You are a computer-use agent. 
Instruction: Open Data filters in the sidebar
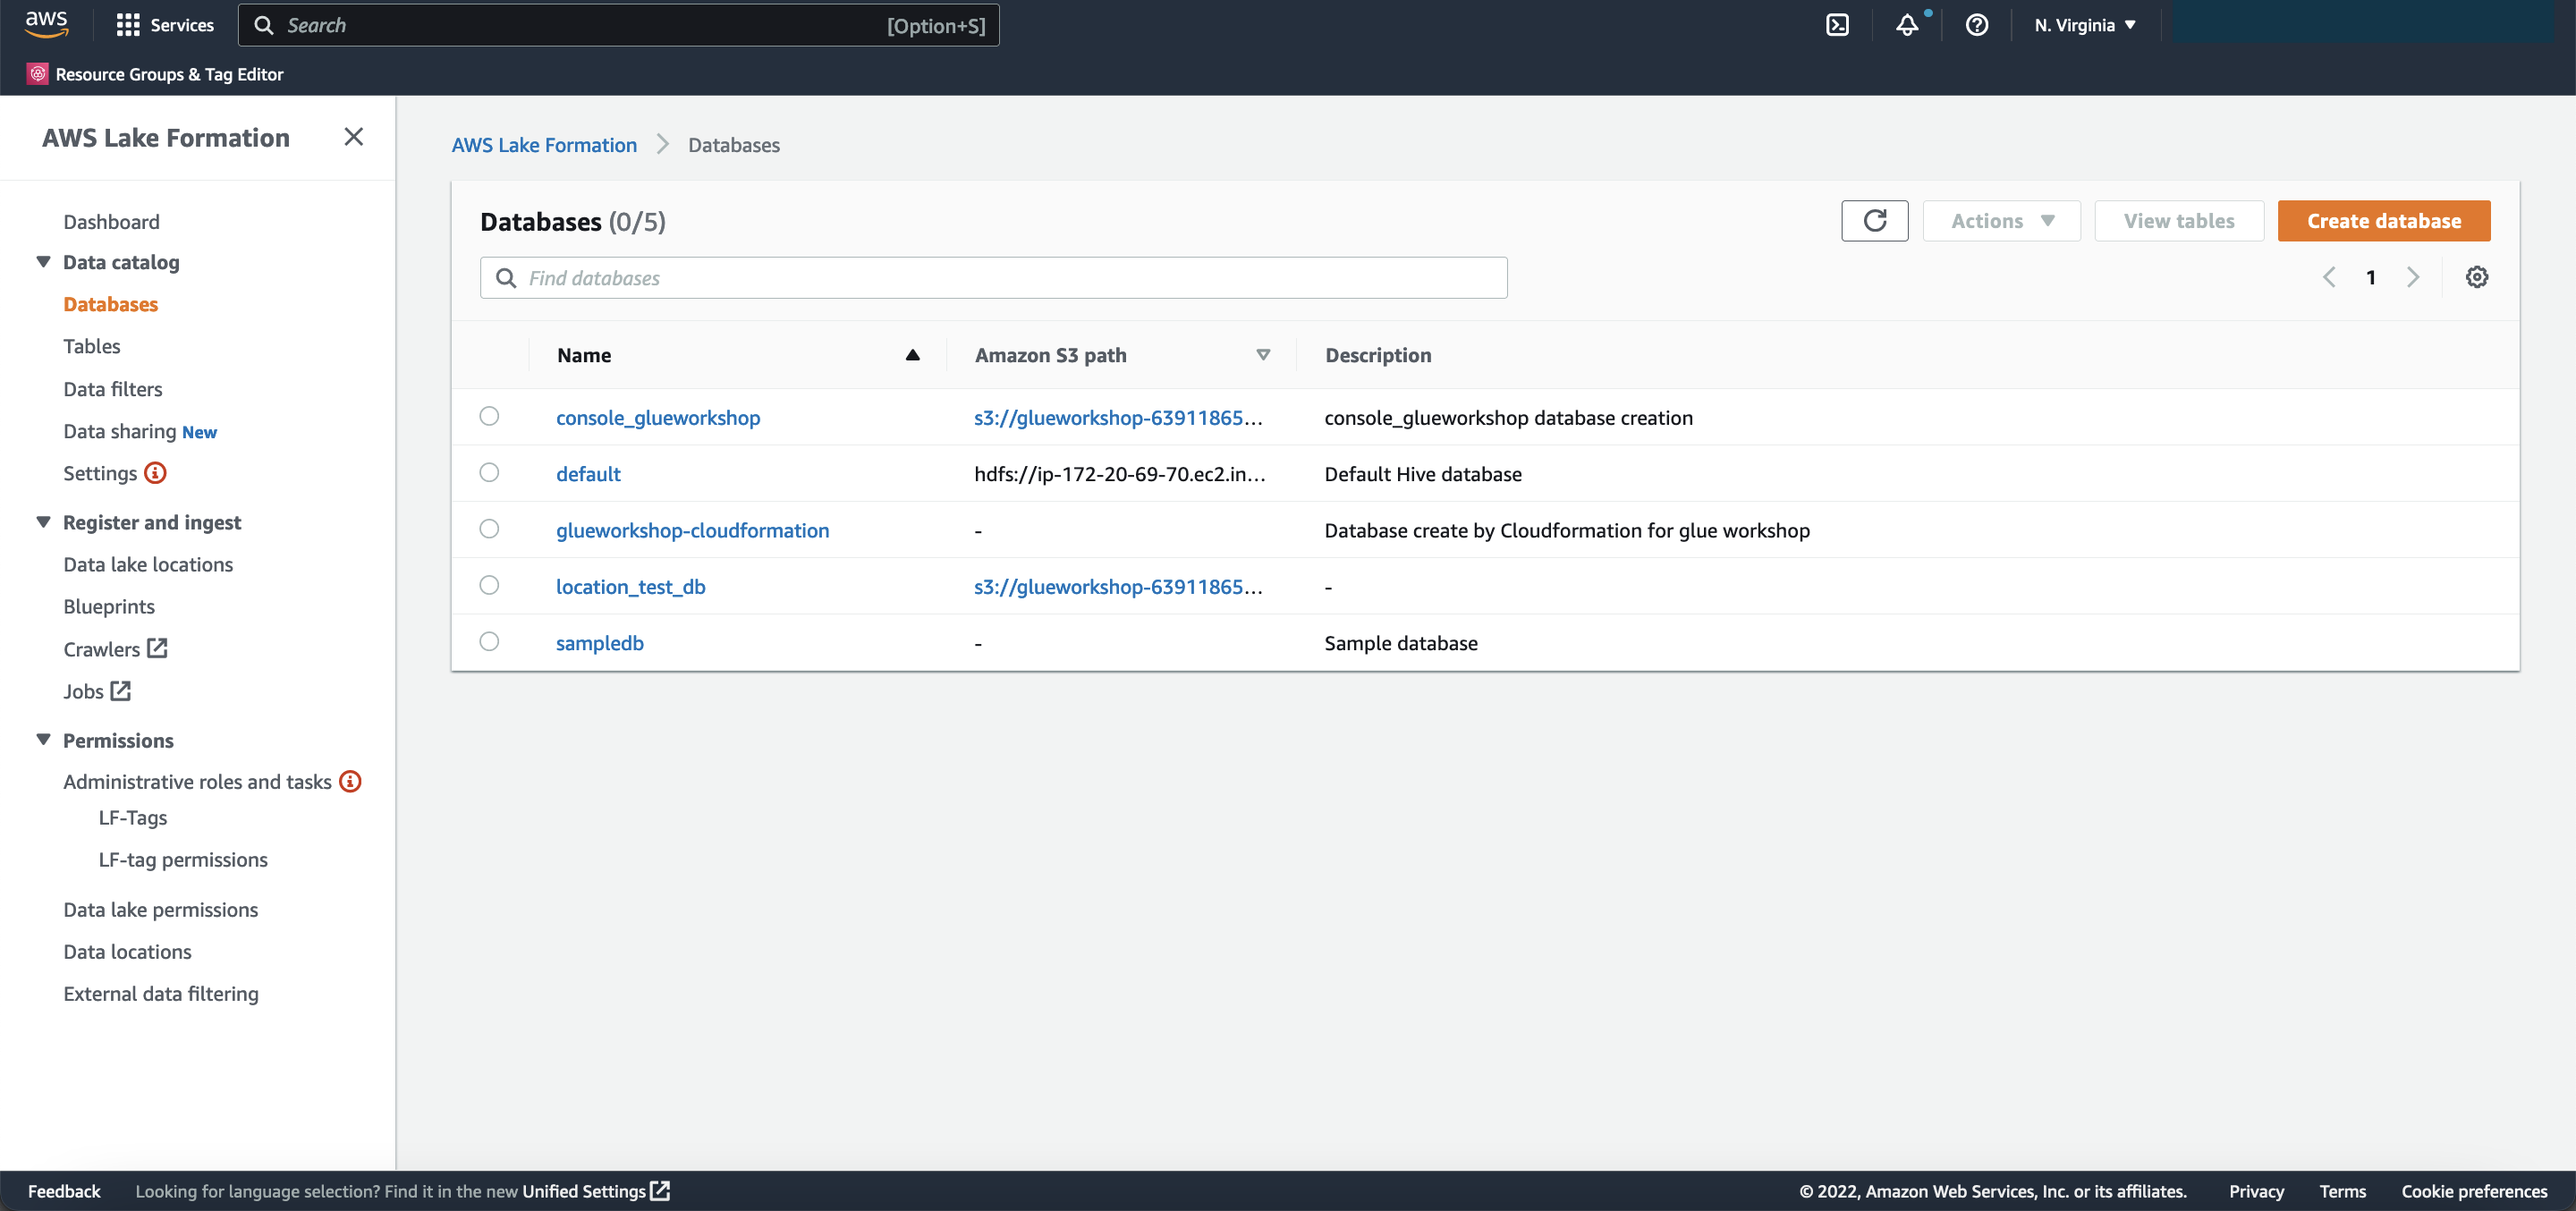pyautogui.click(x=112, y=389)
